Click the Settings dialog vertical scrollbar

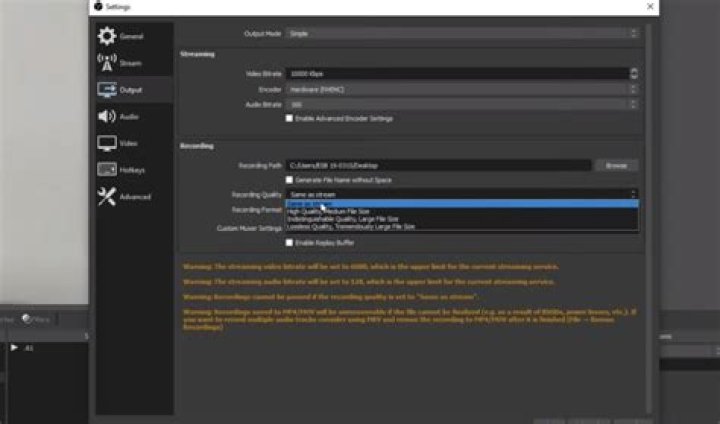coord(648,218)
